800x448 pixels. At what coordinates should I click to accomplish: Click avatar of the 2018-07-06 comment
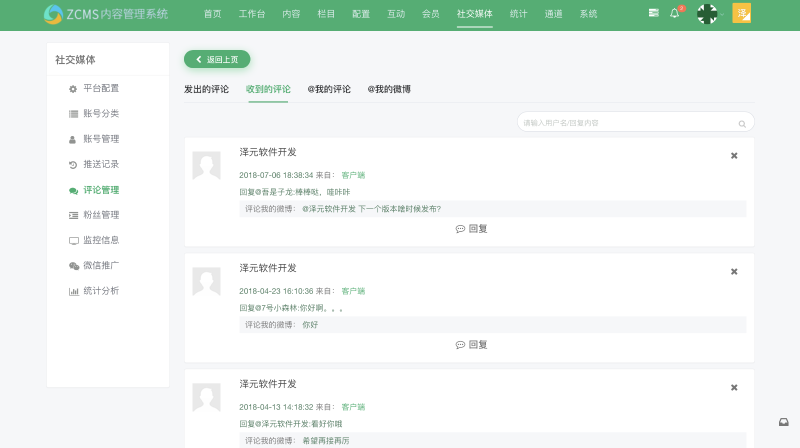(206, 165)
